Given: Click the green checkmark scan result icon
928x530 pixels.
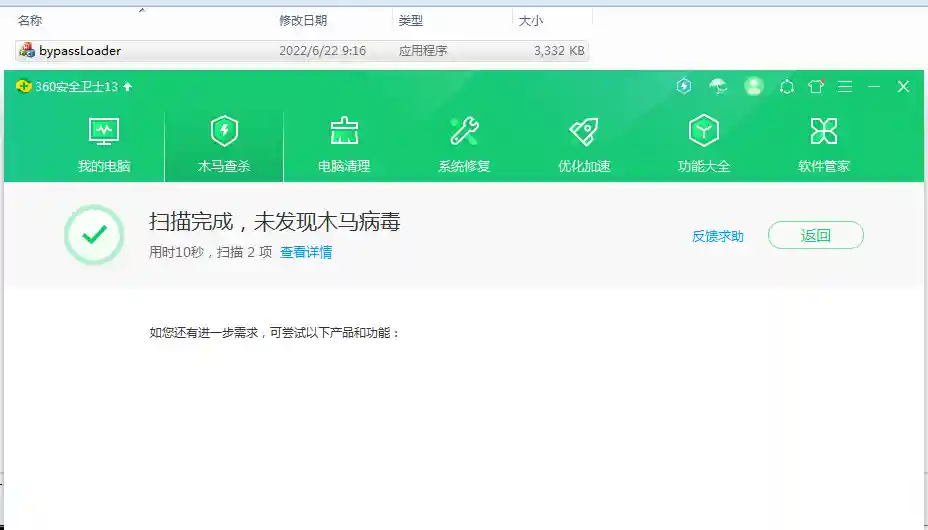Looking at the screenshot, I should click(x=94, y=235).
